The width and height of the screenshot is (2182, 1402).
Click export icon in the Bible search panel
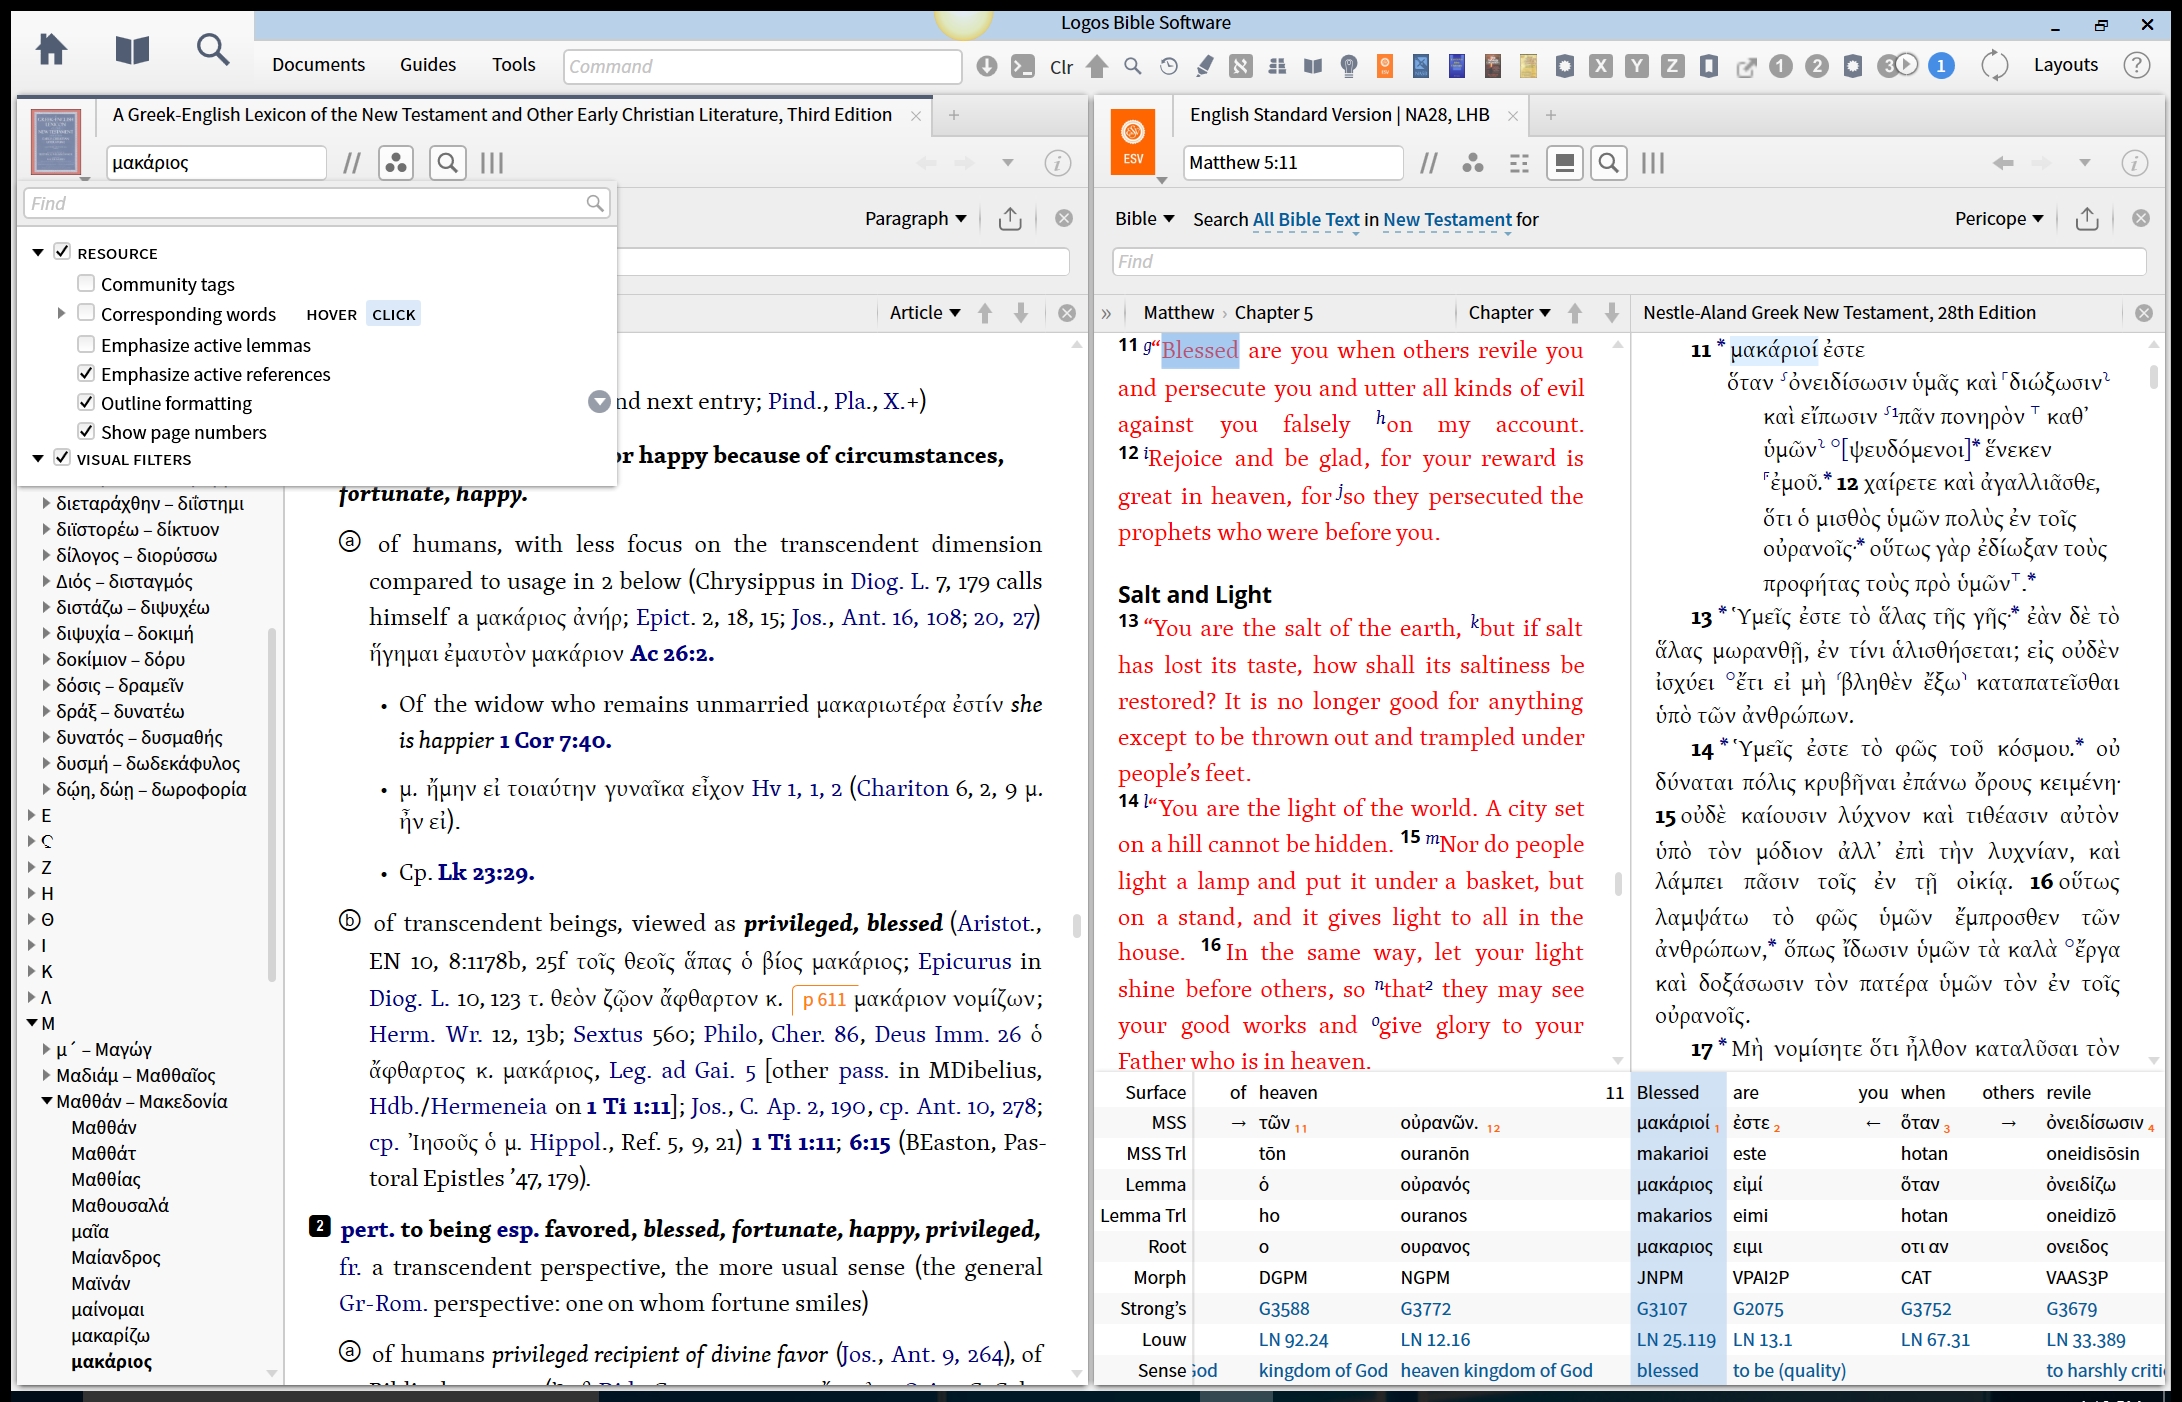(2087, 219)
